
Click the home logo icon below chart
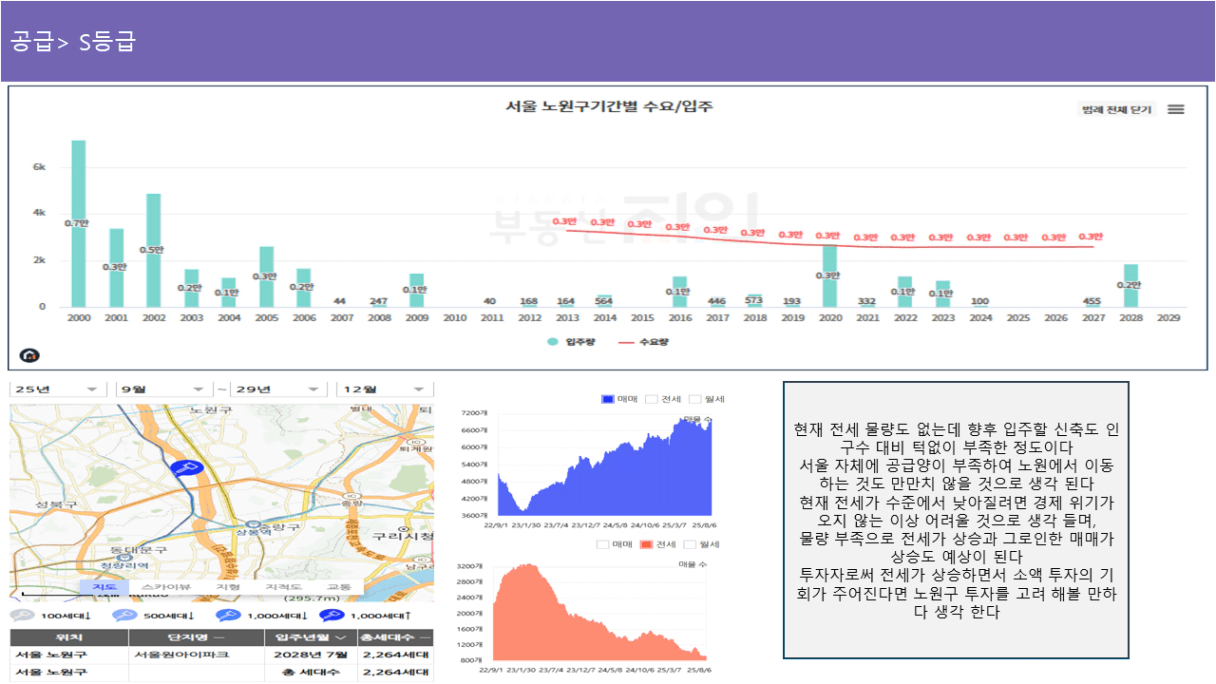[29, 355]
